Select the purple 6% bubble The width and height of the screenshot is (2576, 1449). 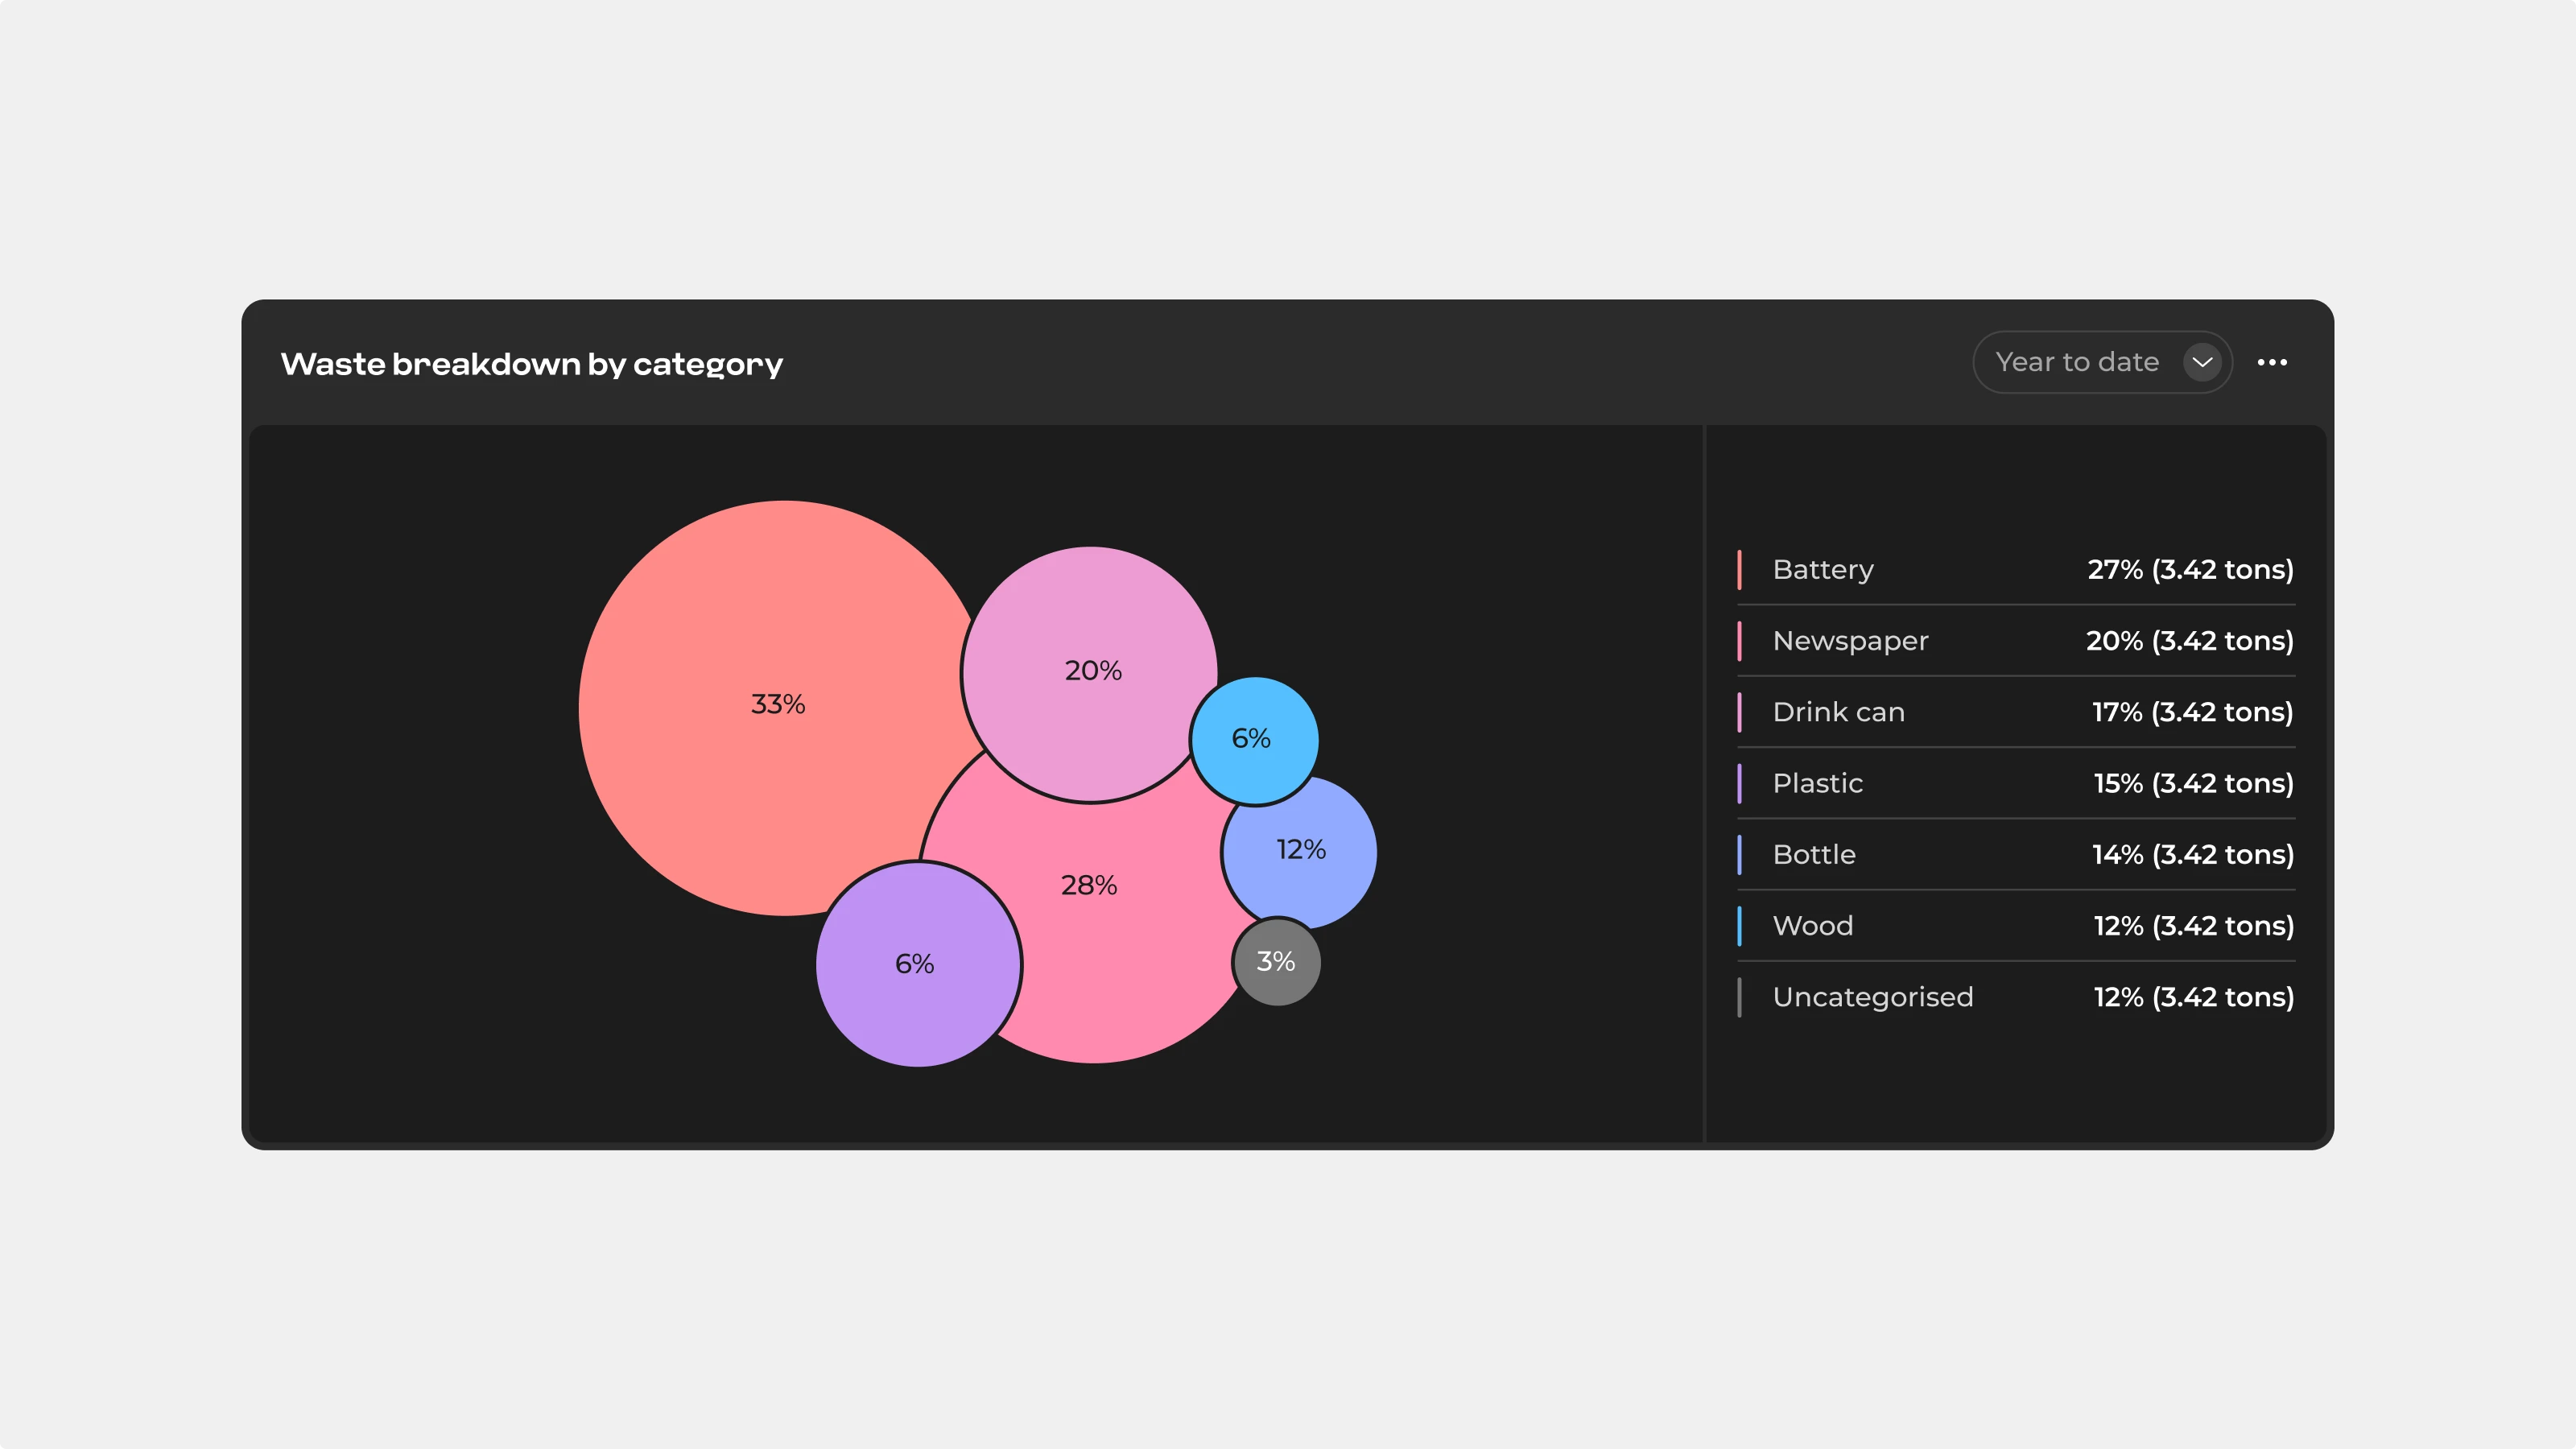coord(916,964)
